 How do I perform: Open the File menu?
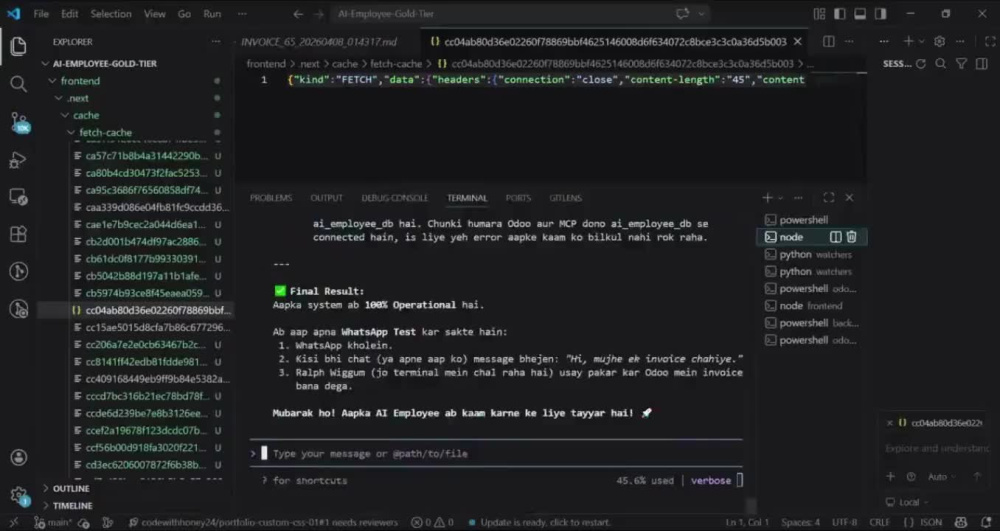click(41, 13)
